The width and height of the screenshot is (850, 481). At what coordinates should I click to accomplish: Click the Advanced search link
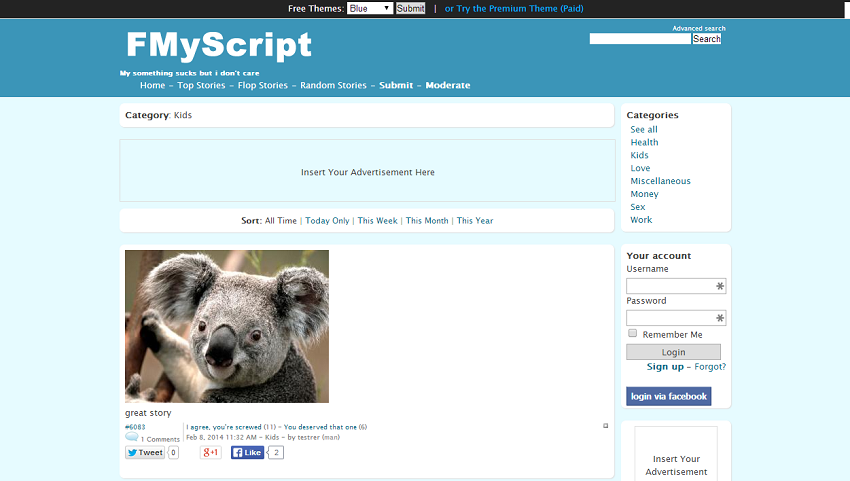[699, 28]
